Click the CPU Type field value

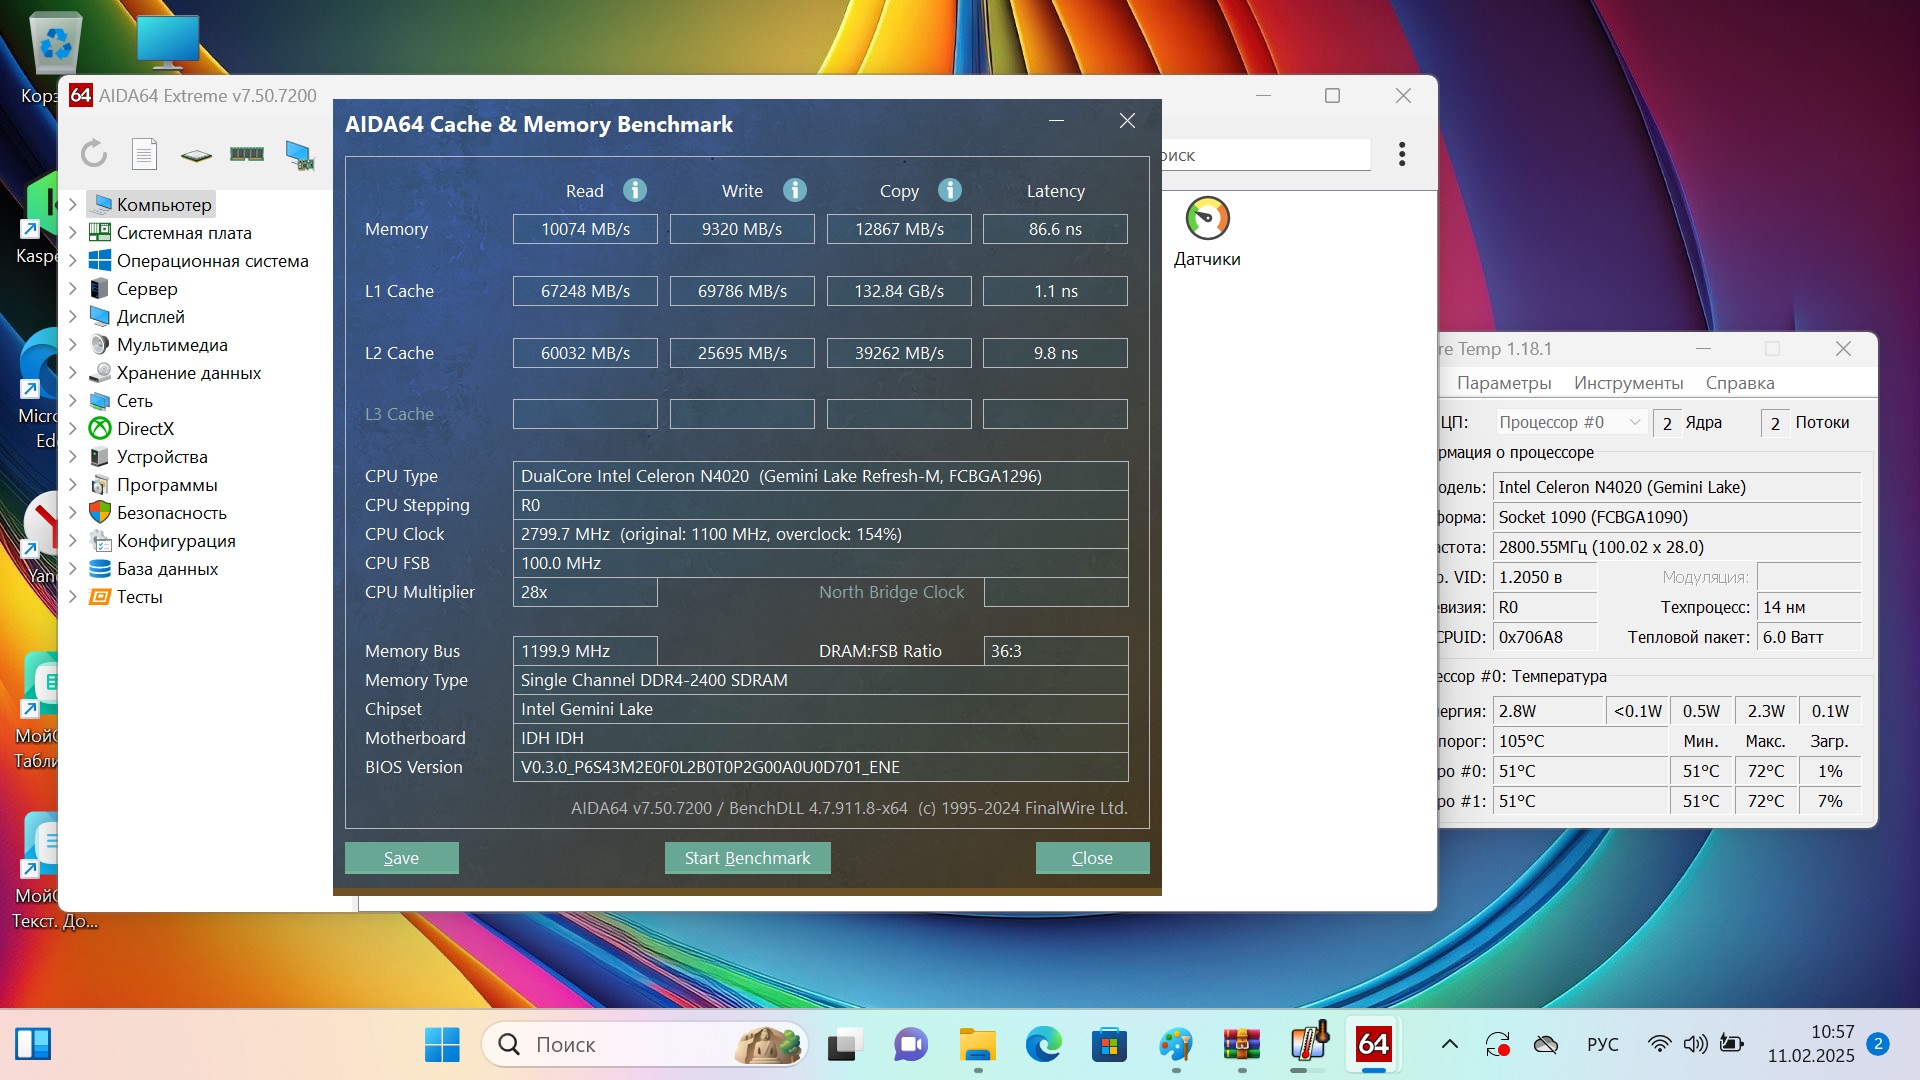(820, 476)
